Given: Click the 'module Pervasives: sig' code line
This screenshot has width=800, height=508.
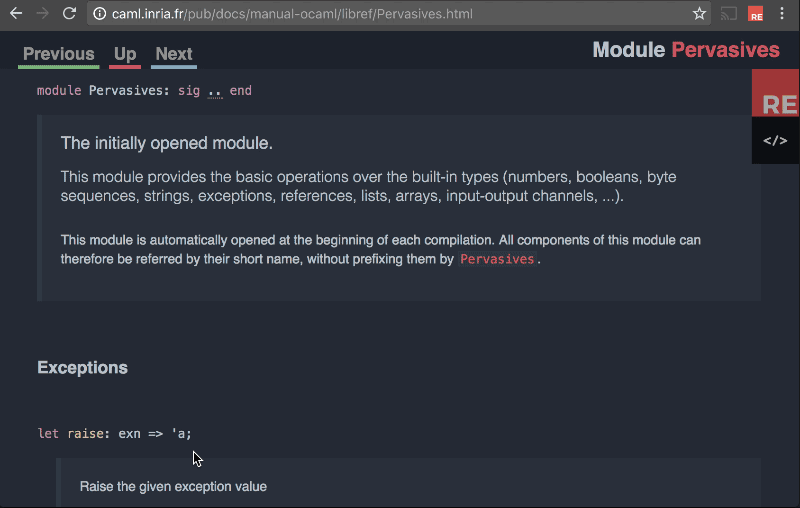Looking at the screenshot, I should click(x=144, y=91).
